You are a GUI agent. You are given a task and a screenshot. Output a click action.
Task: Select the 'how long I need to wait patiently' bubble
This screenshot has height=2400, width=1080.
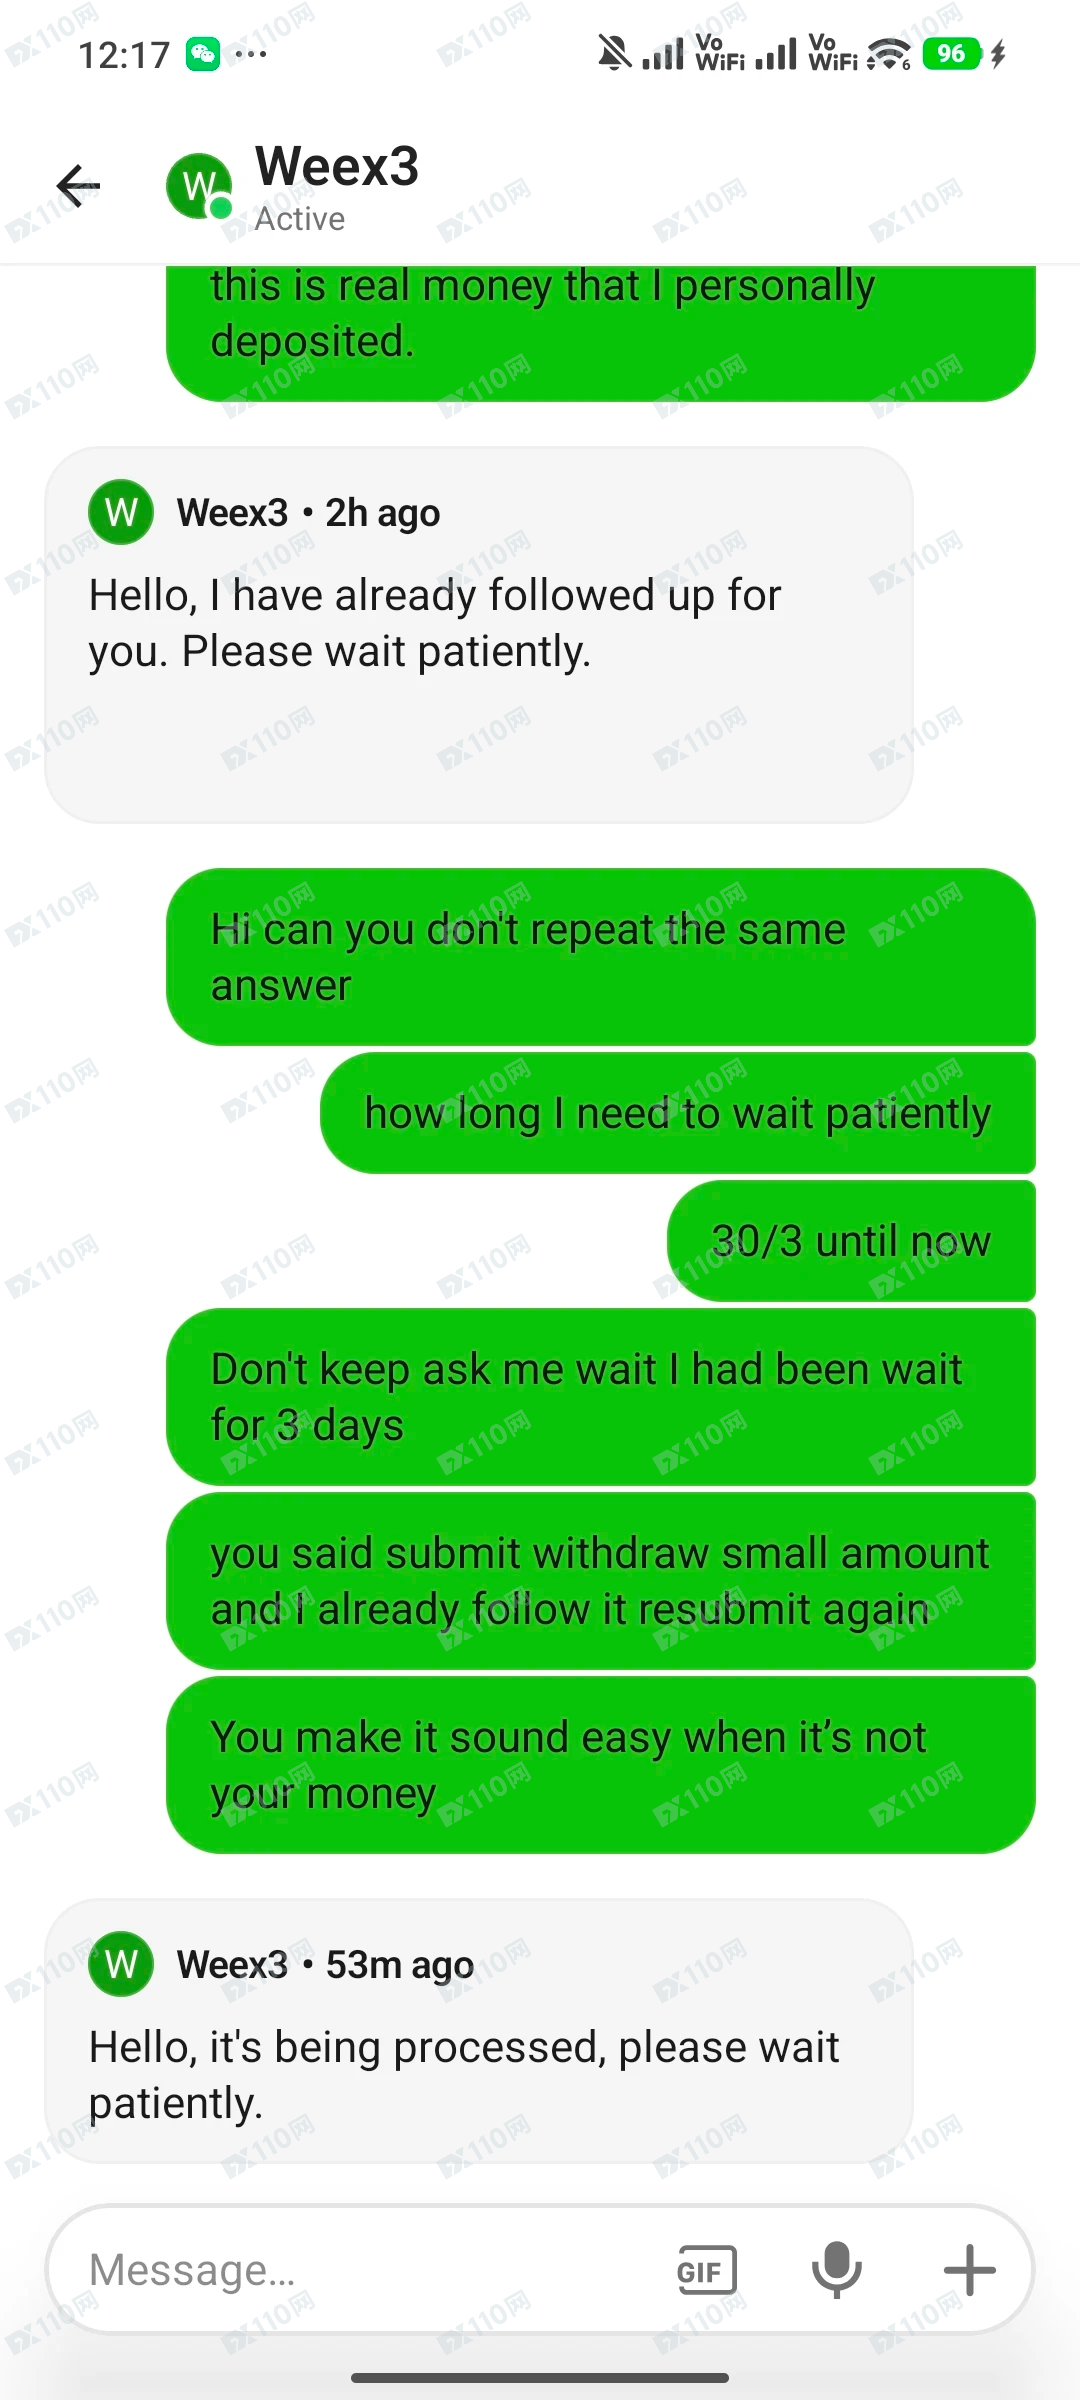pos(678,1113)
